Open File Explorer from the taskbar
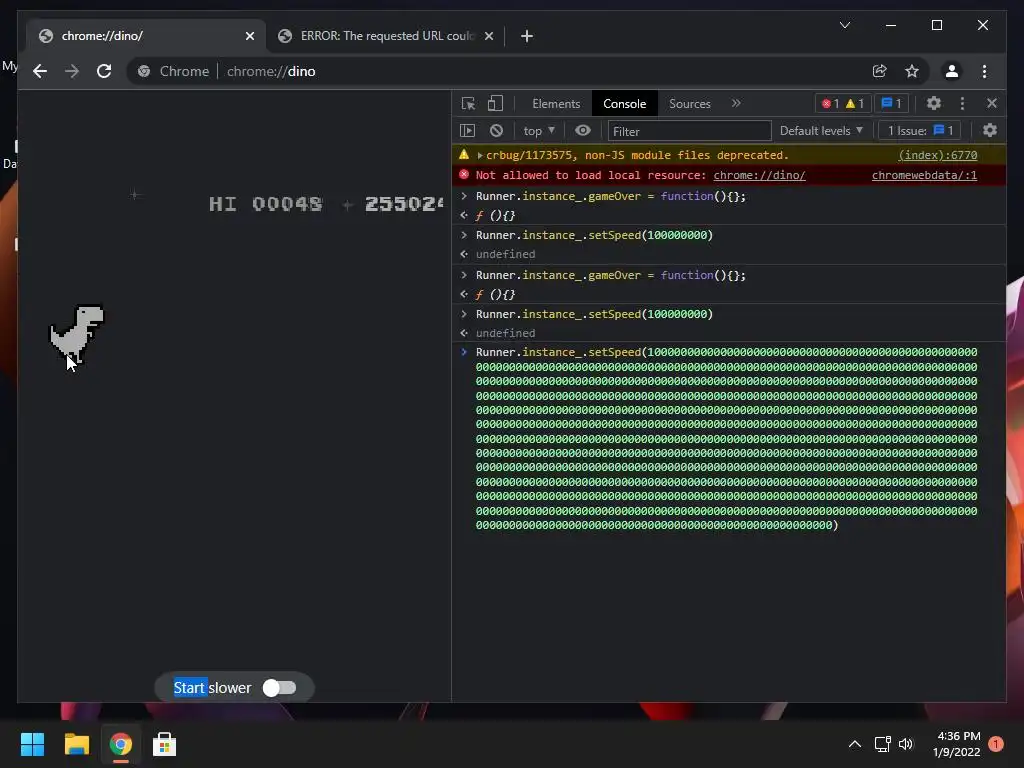This screenshot has width=1024, height=768. click(x=76, y=744)
